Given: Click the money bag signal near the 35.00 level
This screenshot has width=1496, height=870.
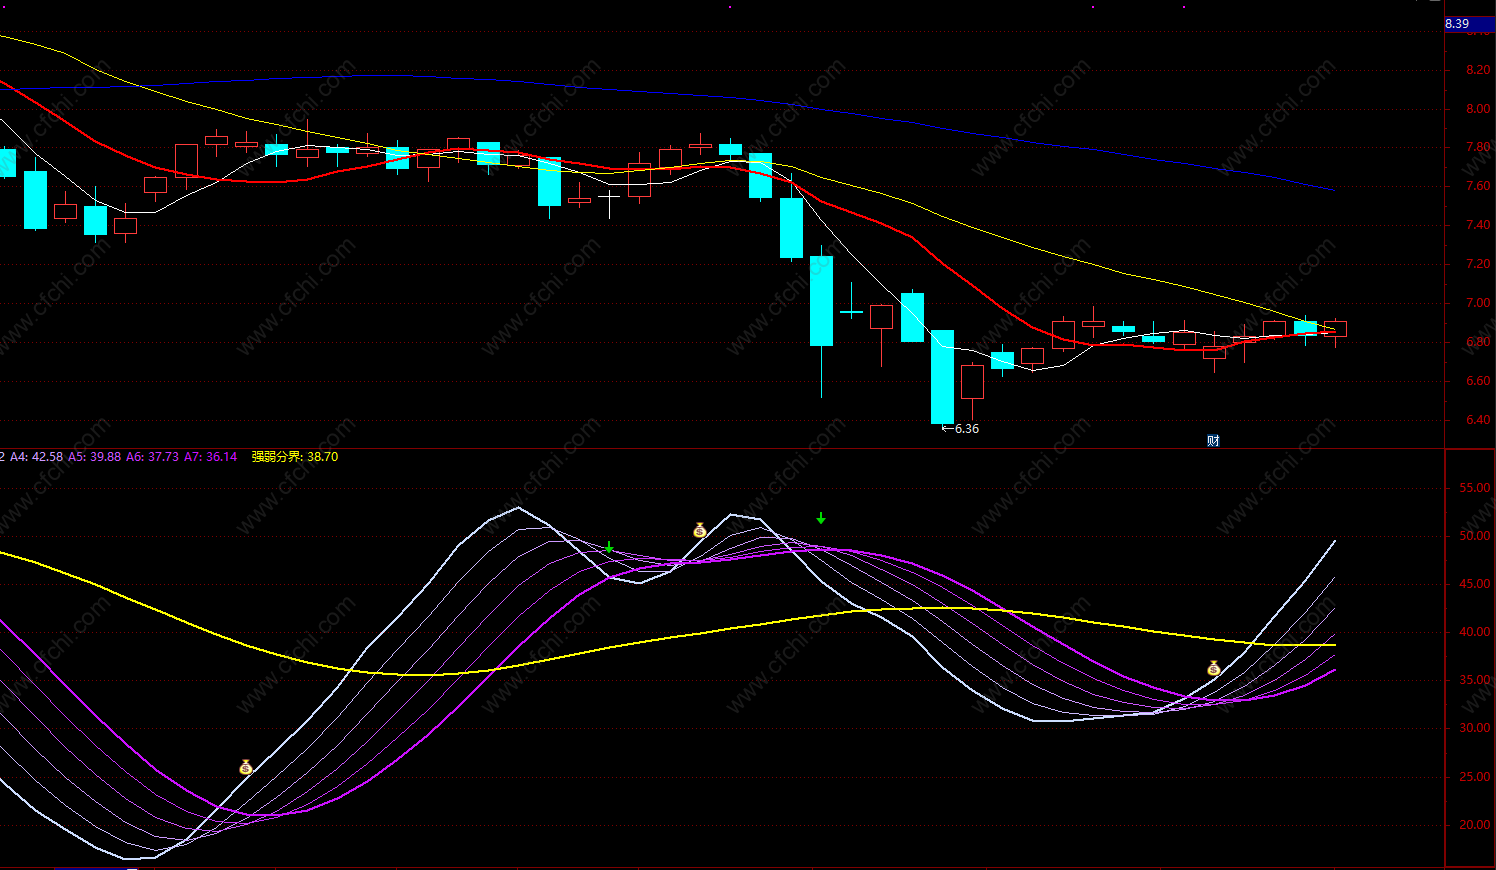Looking at the screenshot, I should tap(1213, 668).
